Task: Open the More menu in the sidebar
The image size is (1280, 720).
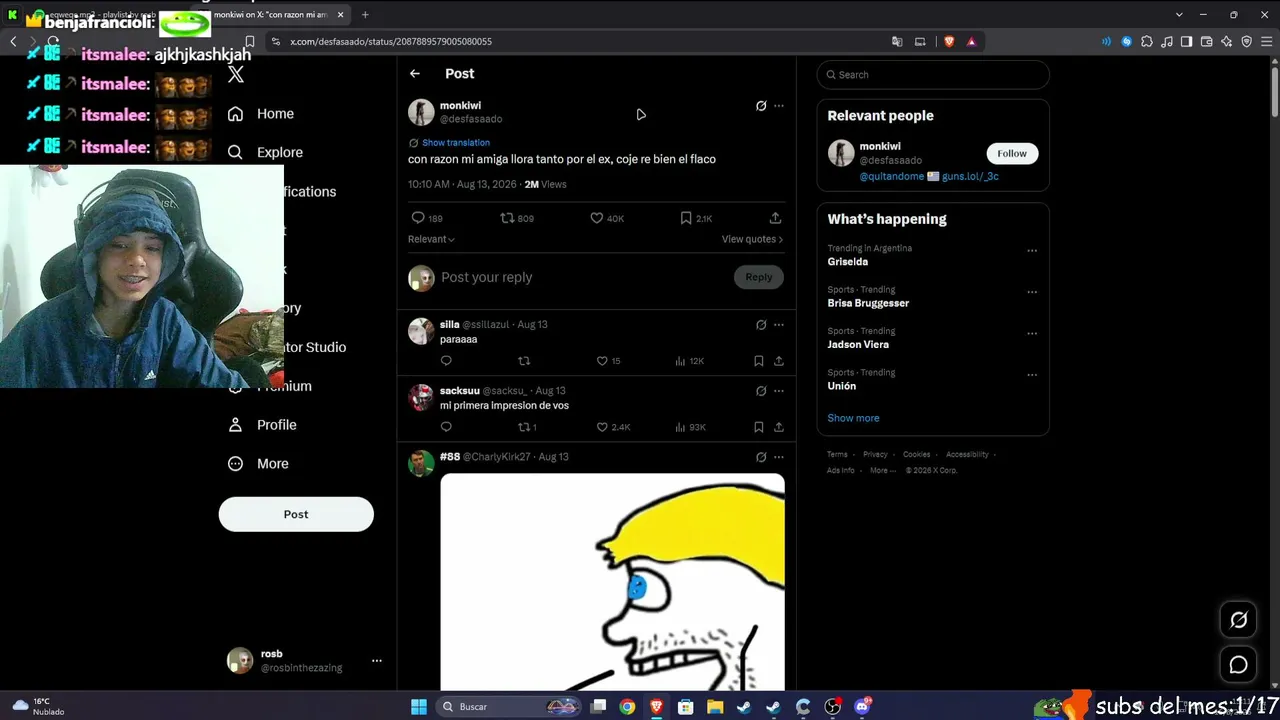Action: click(x=258, y=464)
